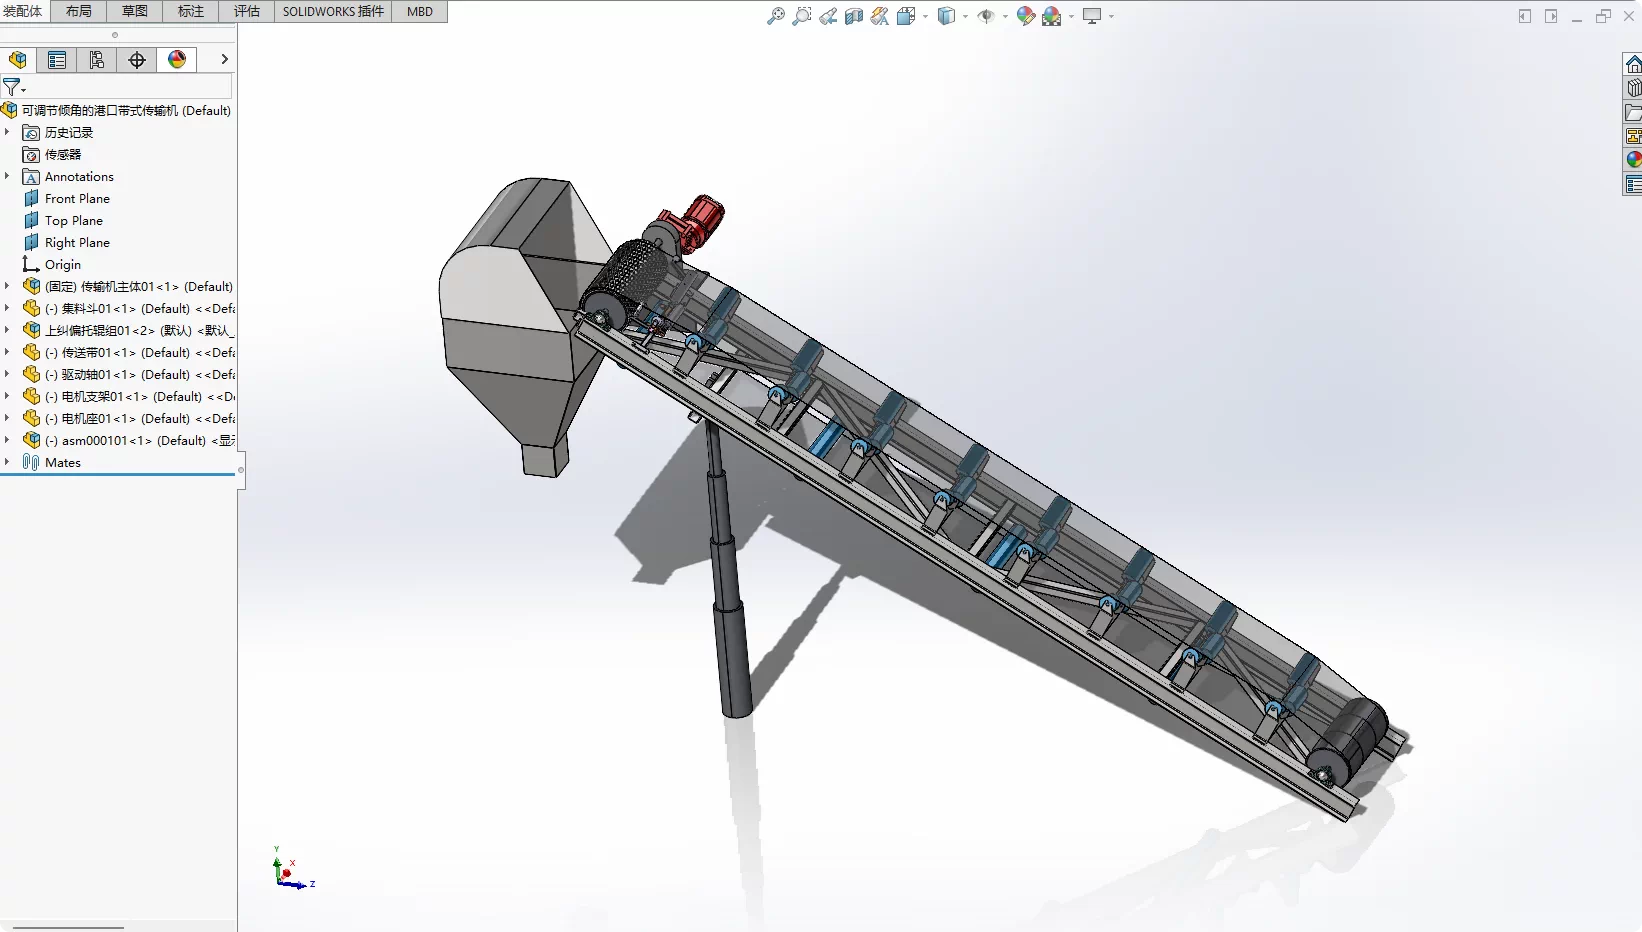Open the File Explorer task pane tab
Viewport: 1642px width, 932px height.
[1633, 113]
